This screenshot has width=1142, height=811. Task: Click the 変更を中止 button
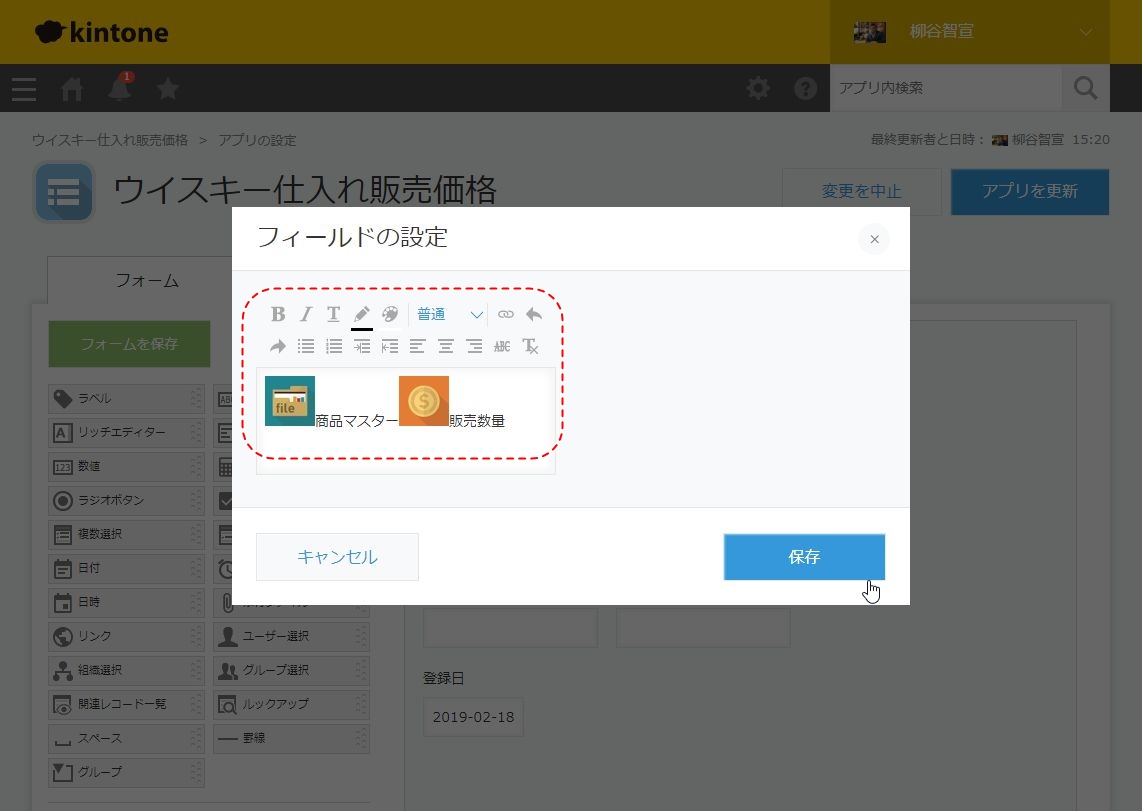861,191
